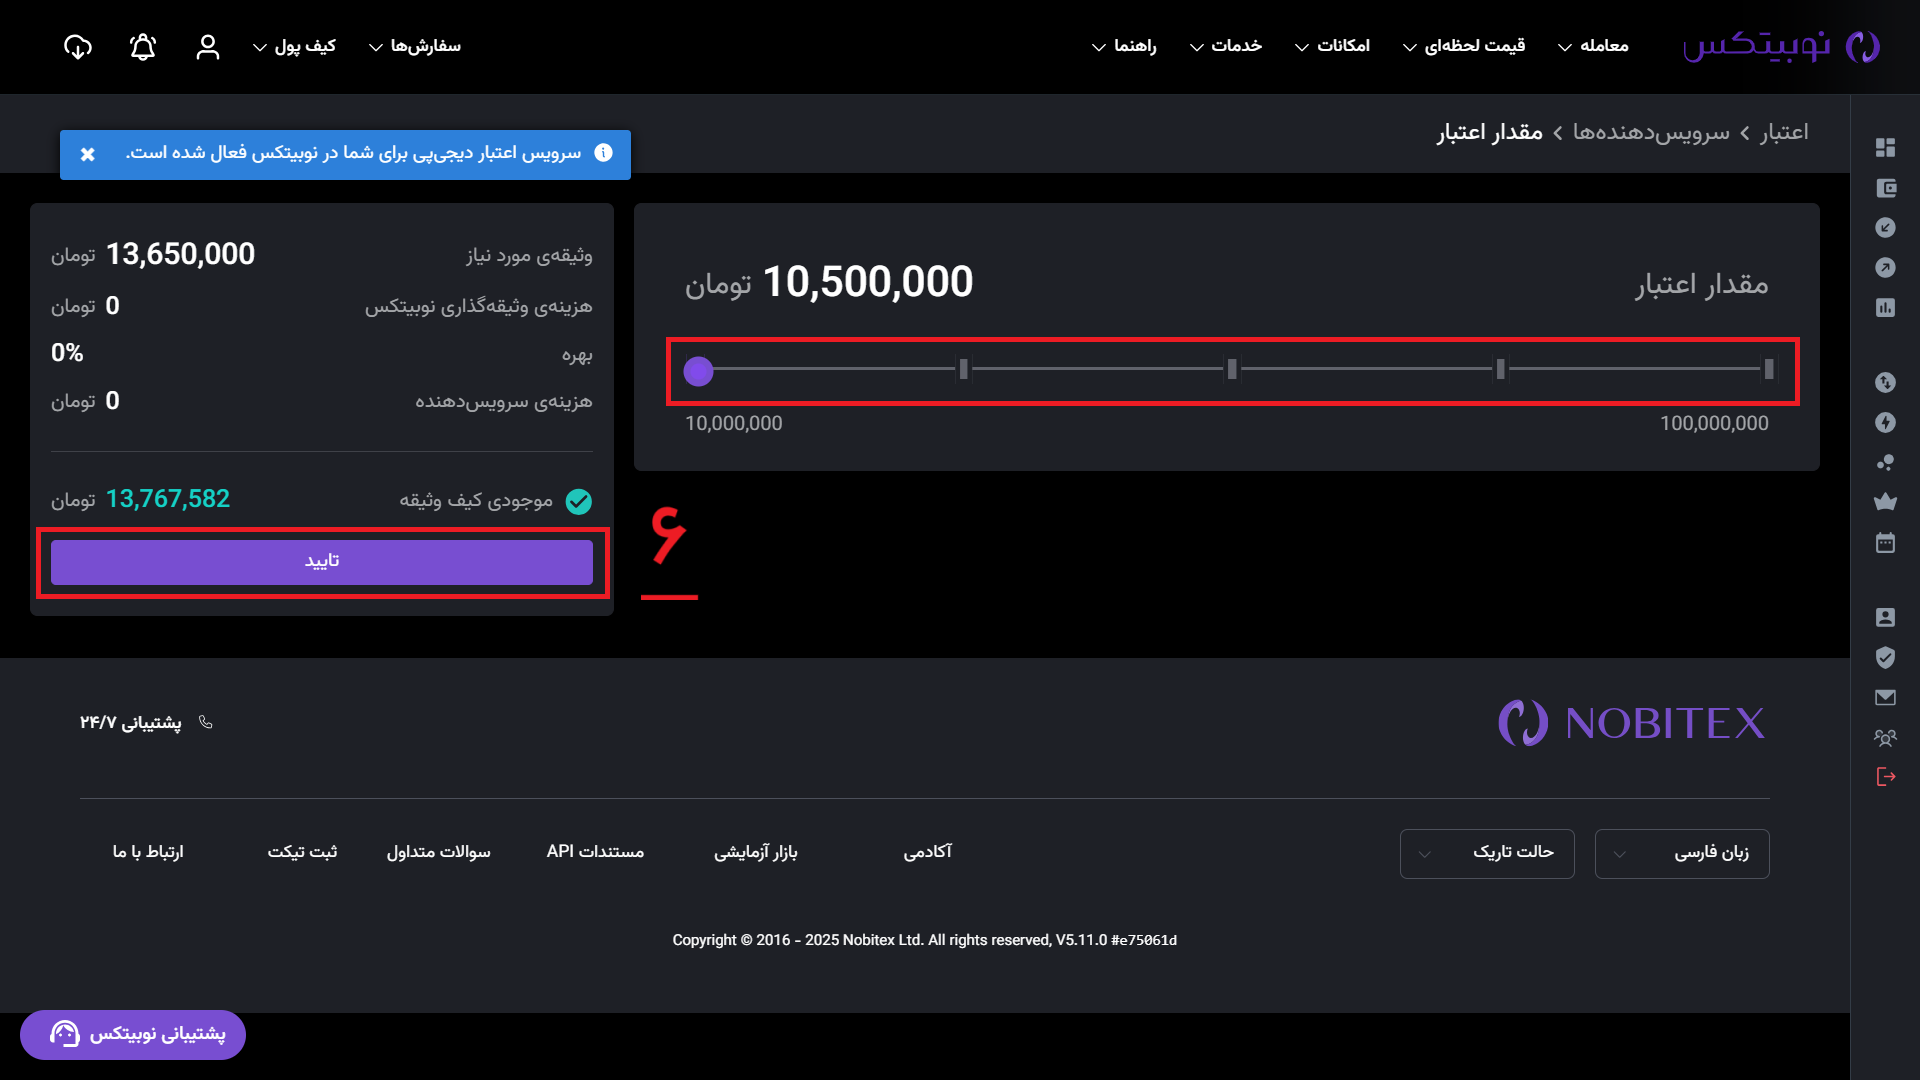Click the 13,767,582 collateral wallet balance
The image size is (1920, 1080).
point(168,499)
